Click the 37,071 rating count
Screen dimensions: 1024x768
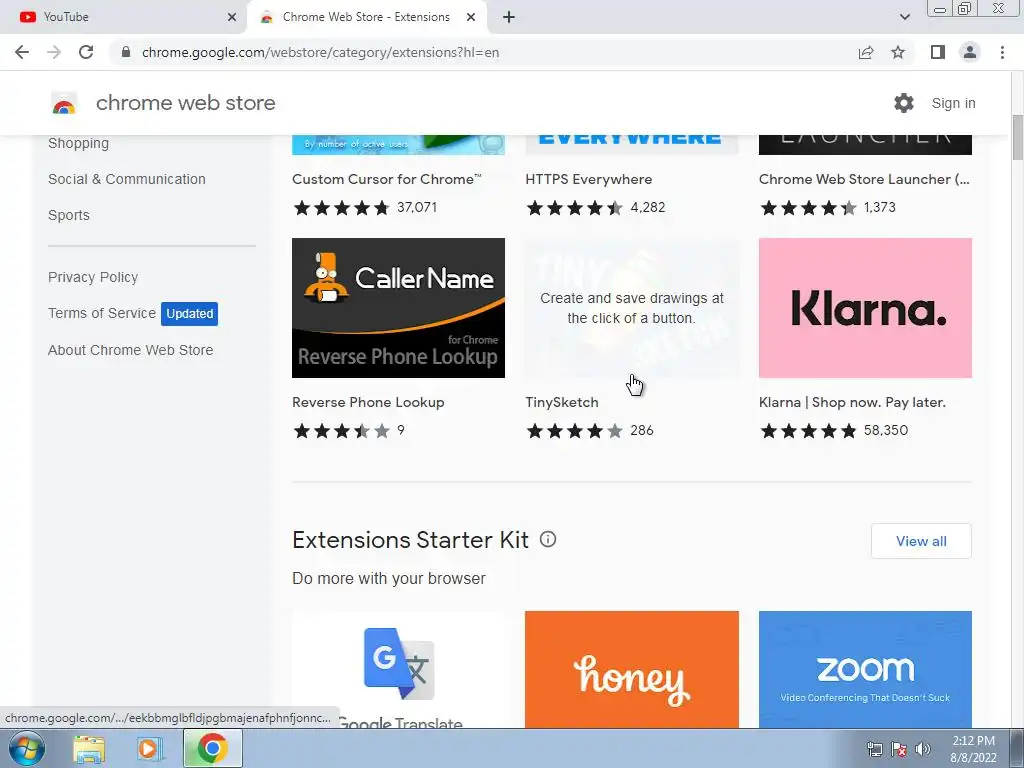(x=417, y=207)
